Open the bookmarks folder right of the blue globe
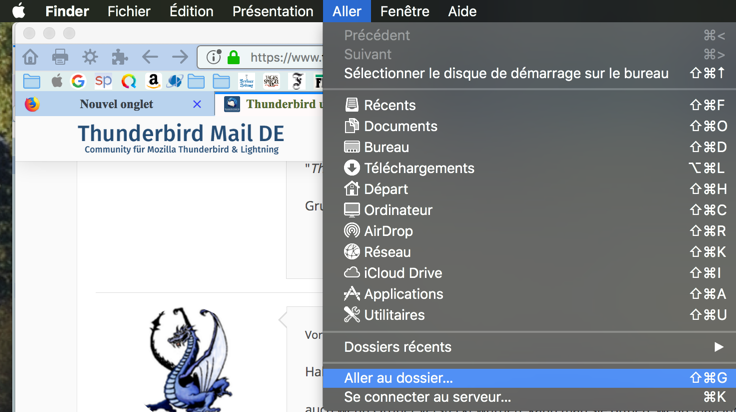This screenshot has height=412, width=736. tap(196, 81)
